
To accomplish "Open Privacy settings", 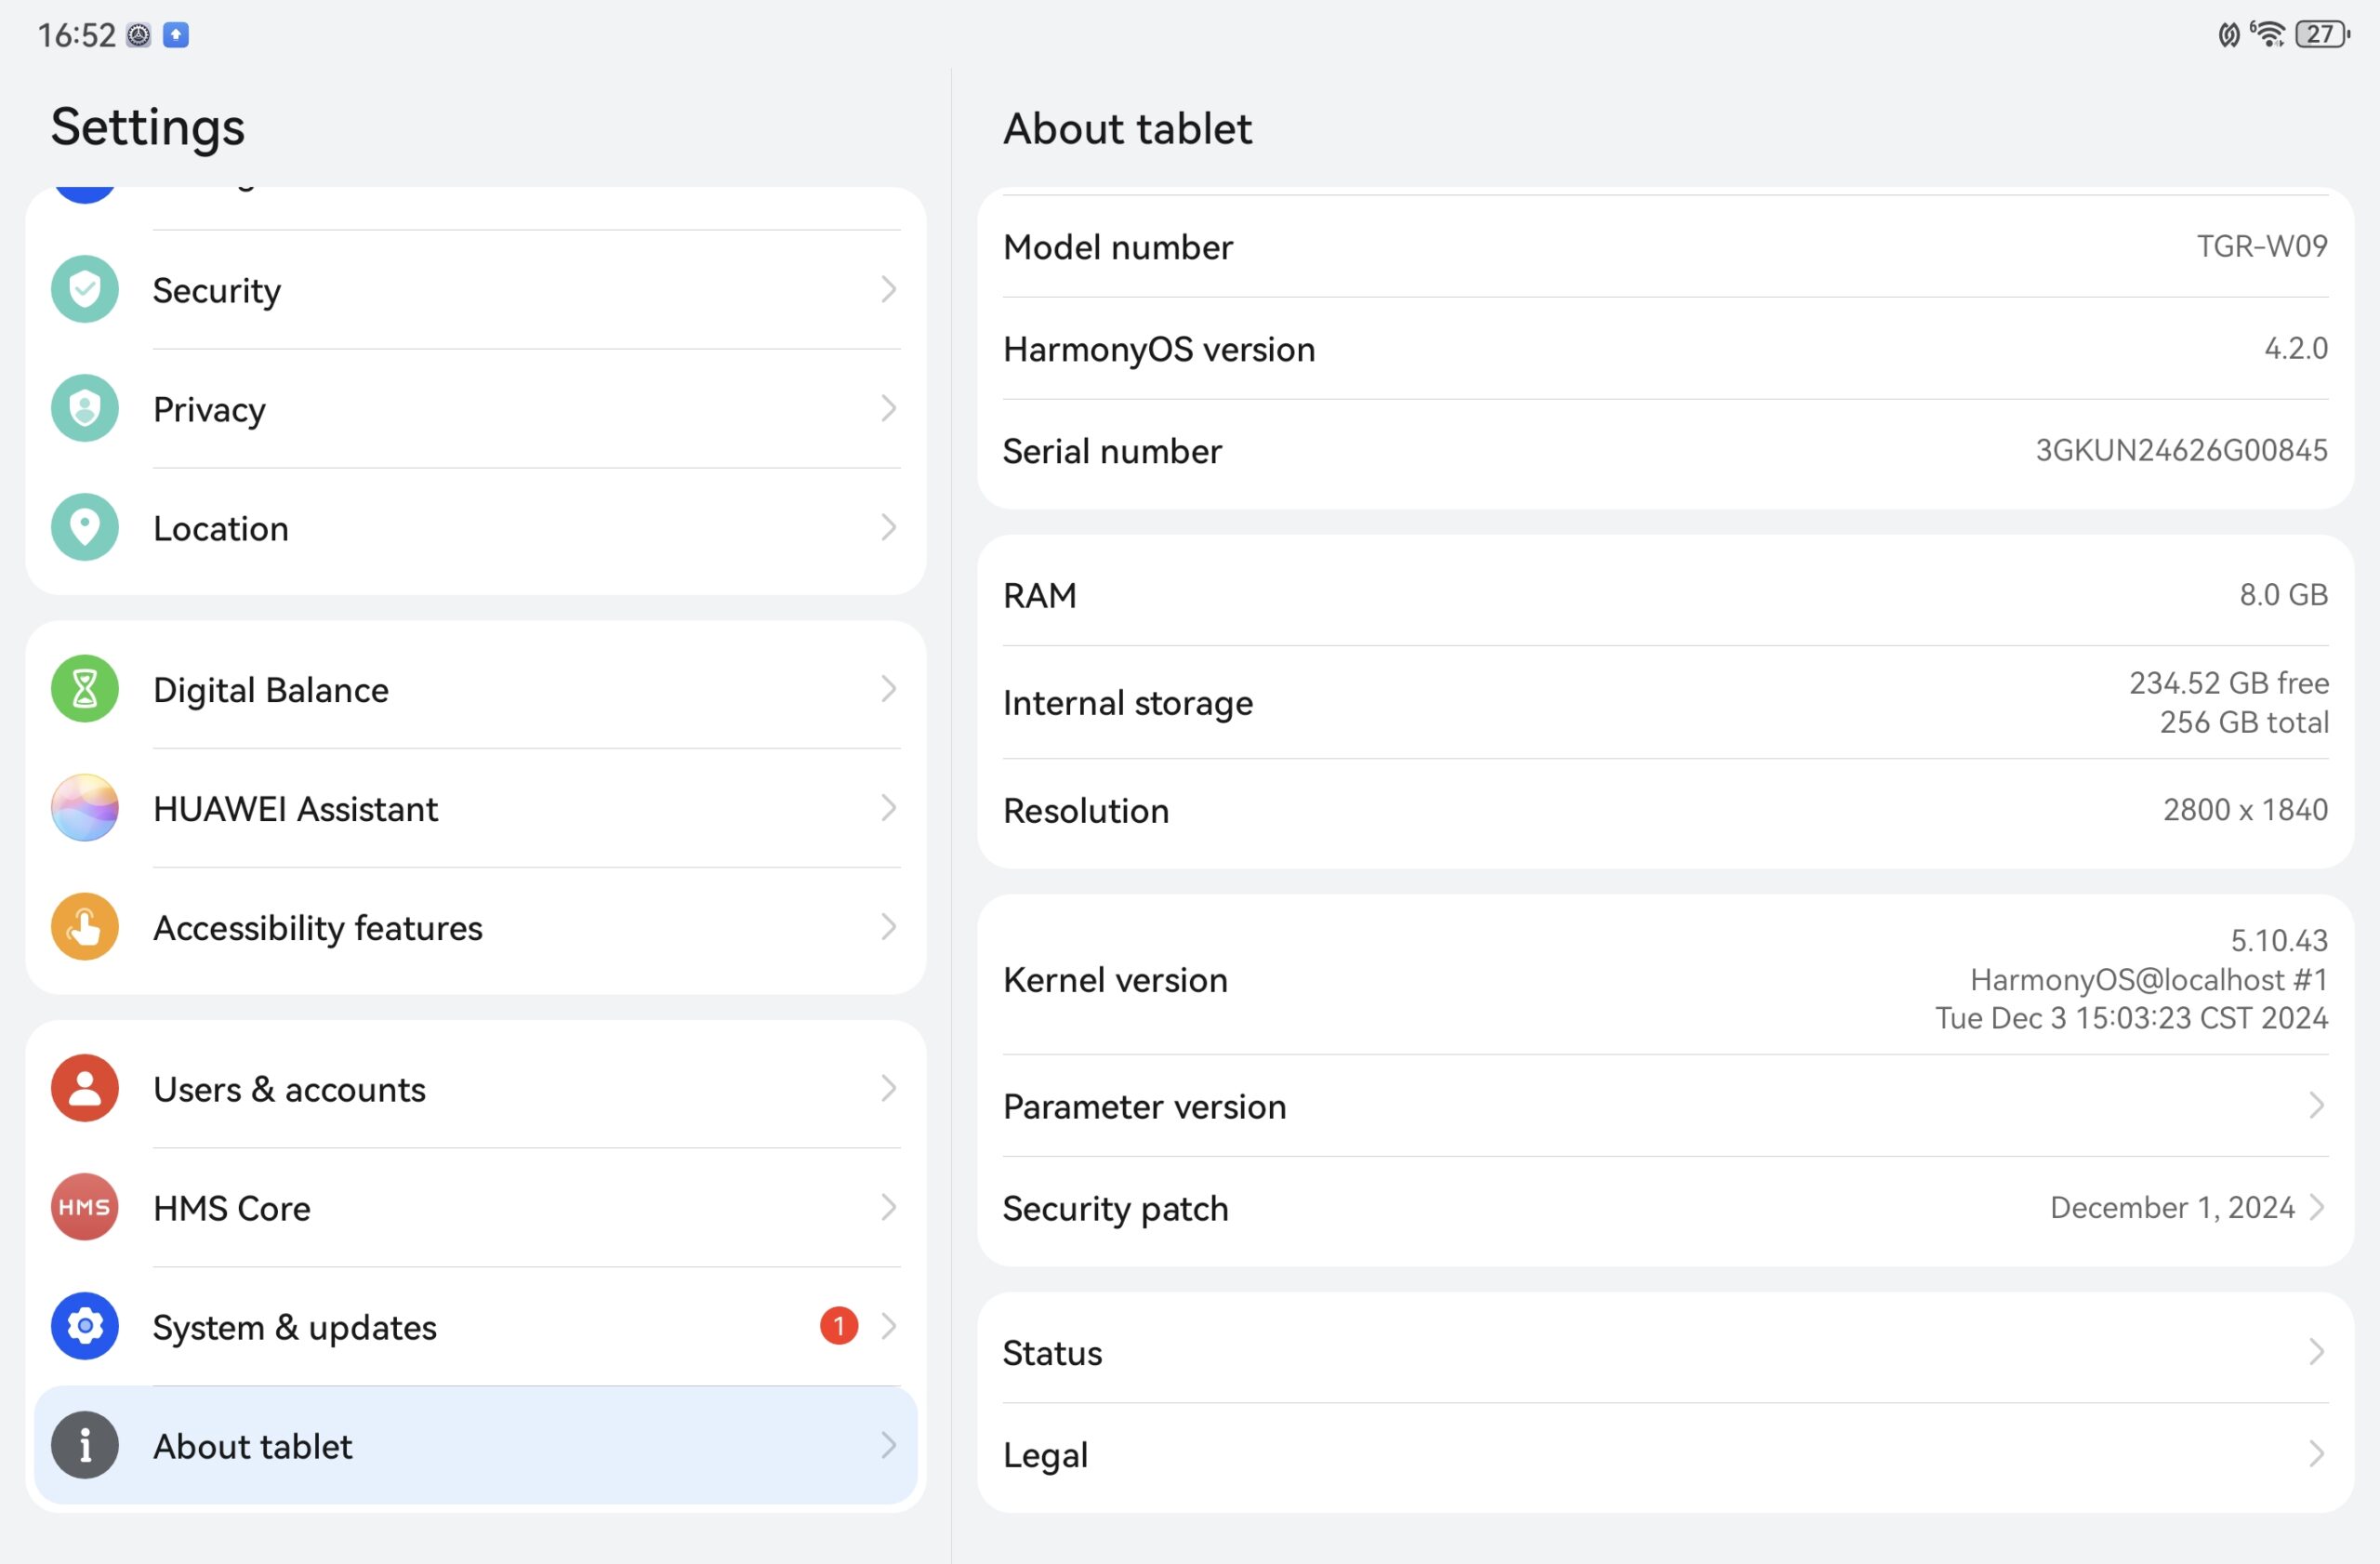I will click(x=476, y=409).
